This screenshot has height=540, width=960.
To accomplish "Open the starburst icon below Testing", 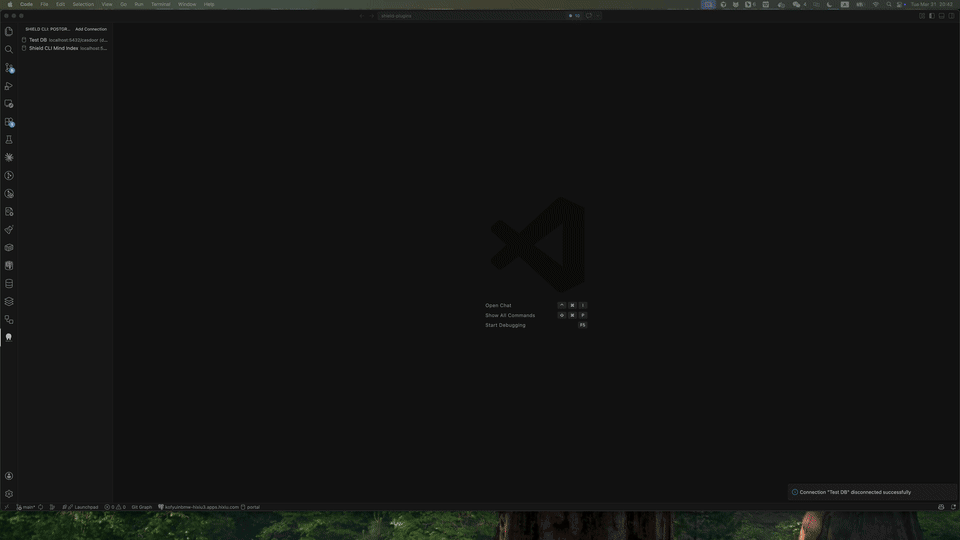I will coord(9,157).
